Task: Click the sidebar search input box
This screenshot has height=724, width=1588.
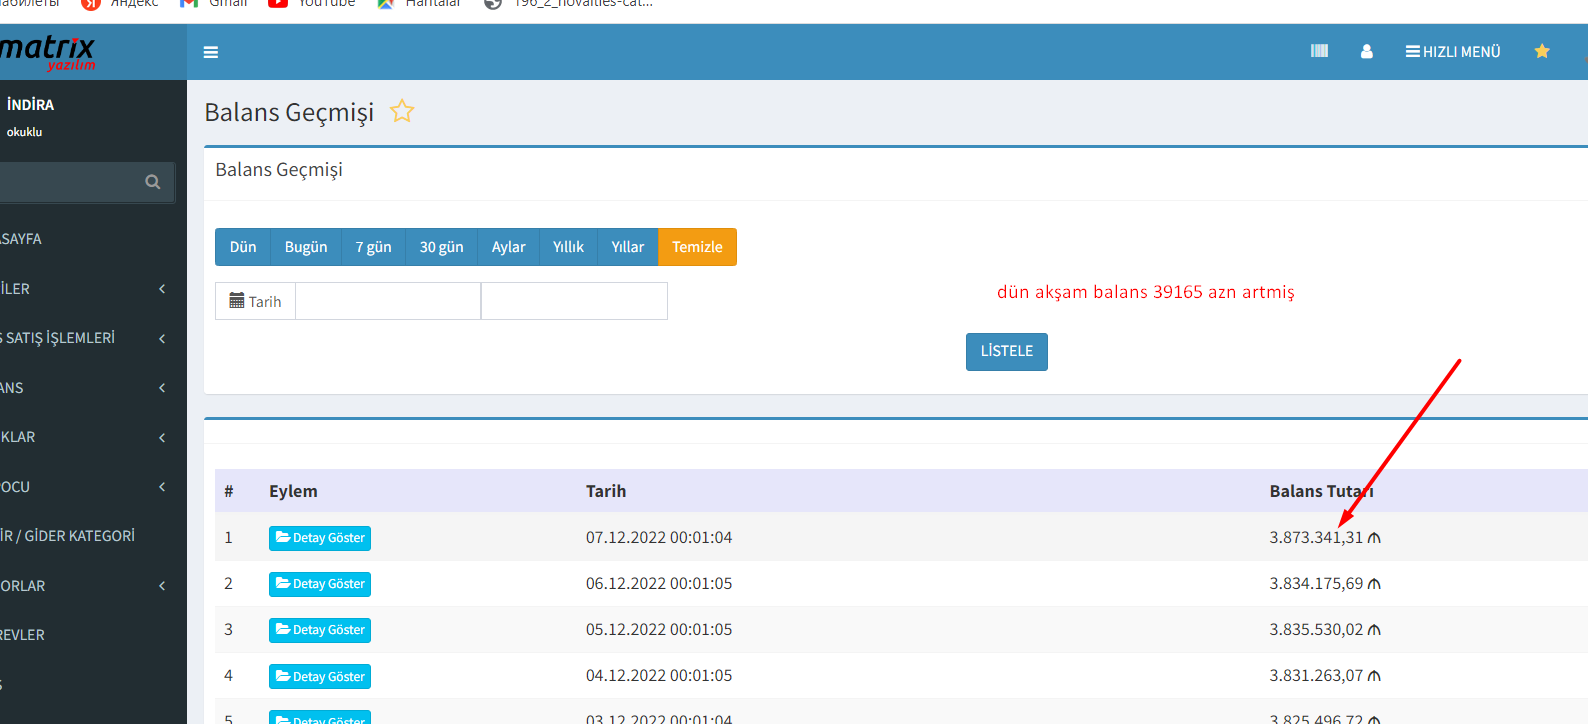Action: pos(70,182)
